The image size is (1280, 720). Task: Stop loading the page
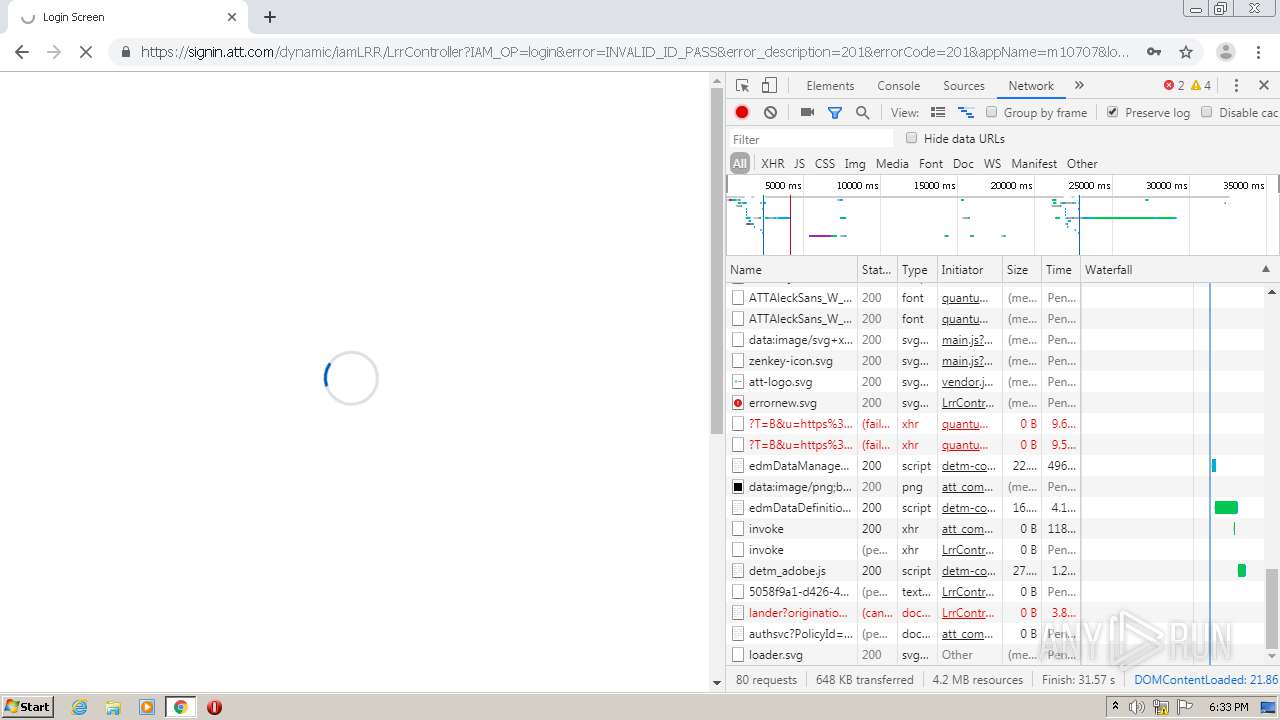86,52
